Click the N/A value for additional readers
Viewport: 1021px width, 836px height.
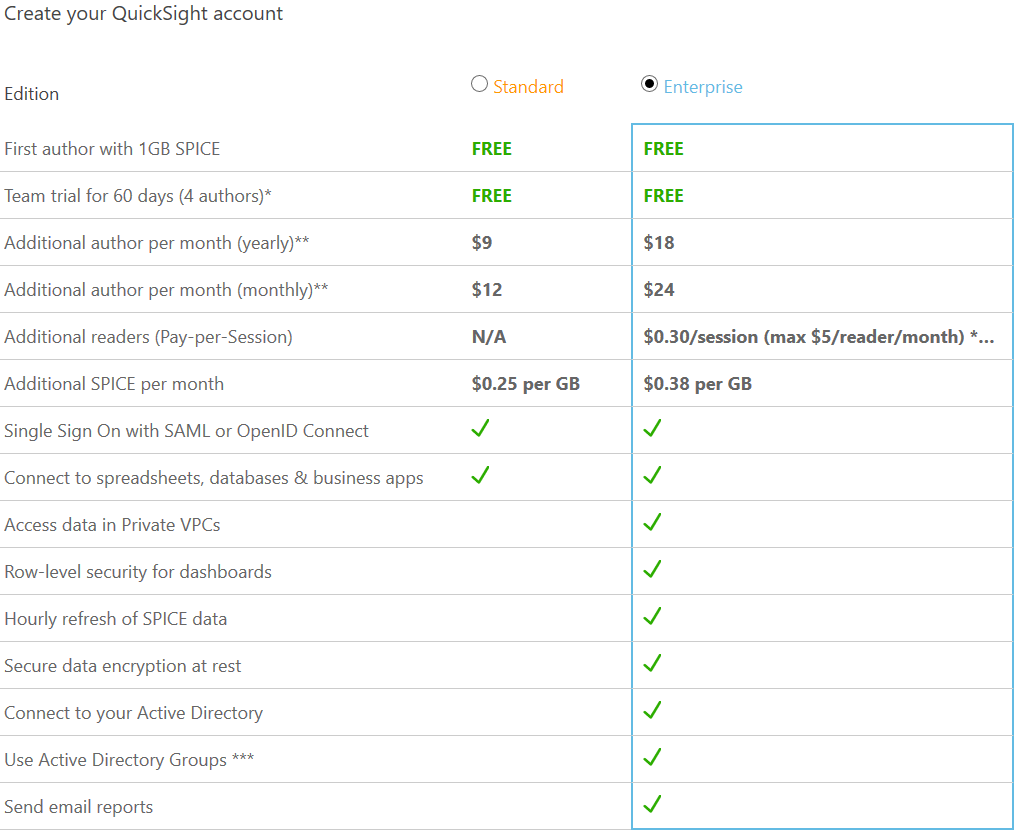[x=489, y=337]
